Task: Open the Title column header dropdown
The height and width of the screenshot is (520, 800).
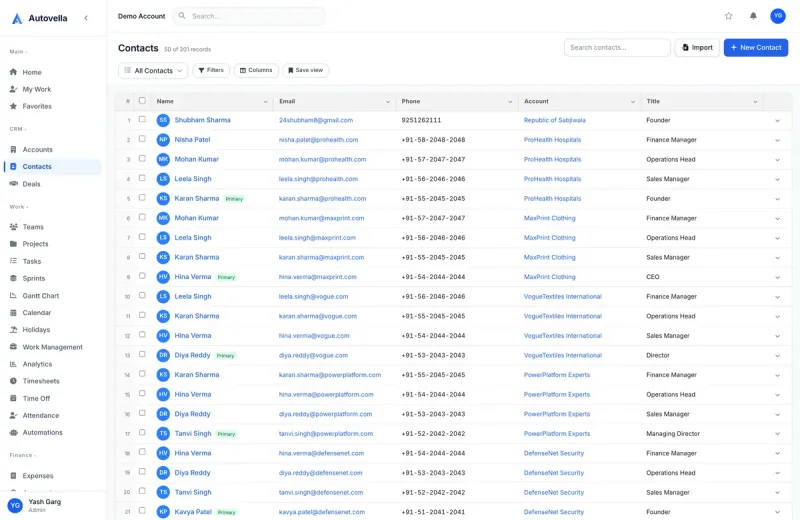Action: click(755, 102)
